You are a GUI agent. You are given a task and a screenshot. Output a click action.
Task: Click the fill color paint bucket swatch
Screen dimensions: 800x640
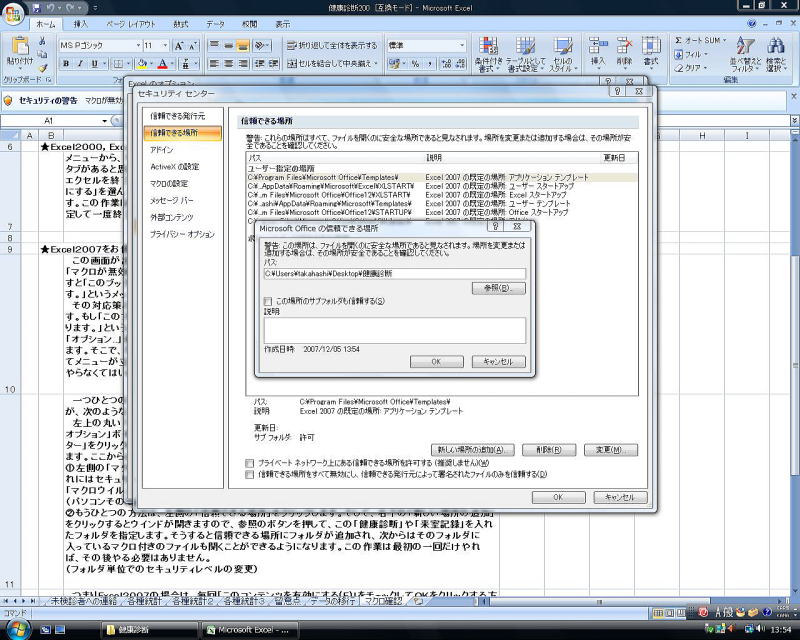142,64
